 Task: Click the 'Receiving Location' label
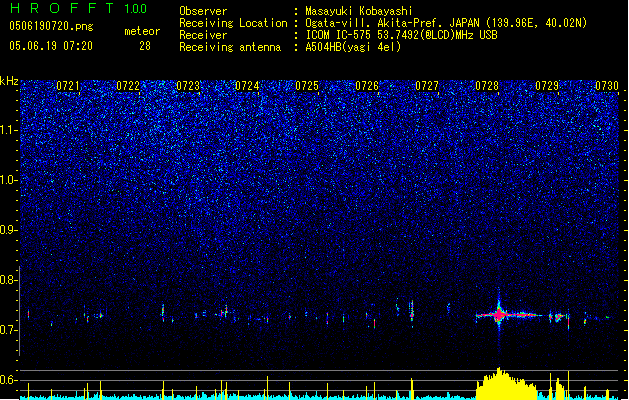point(233,23)
